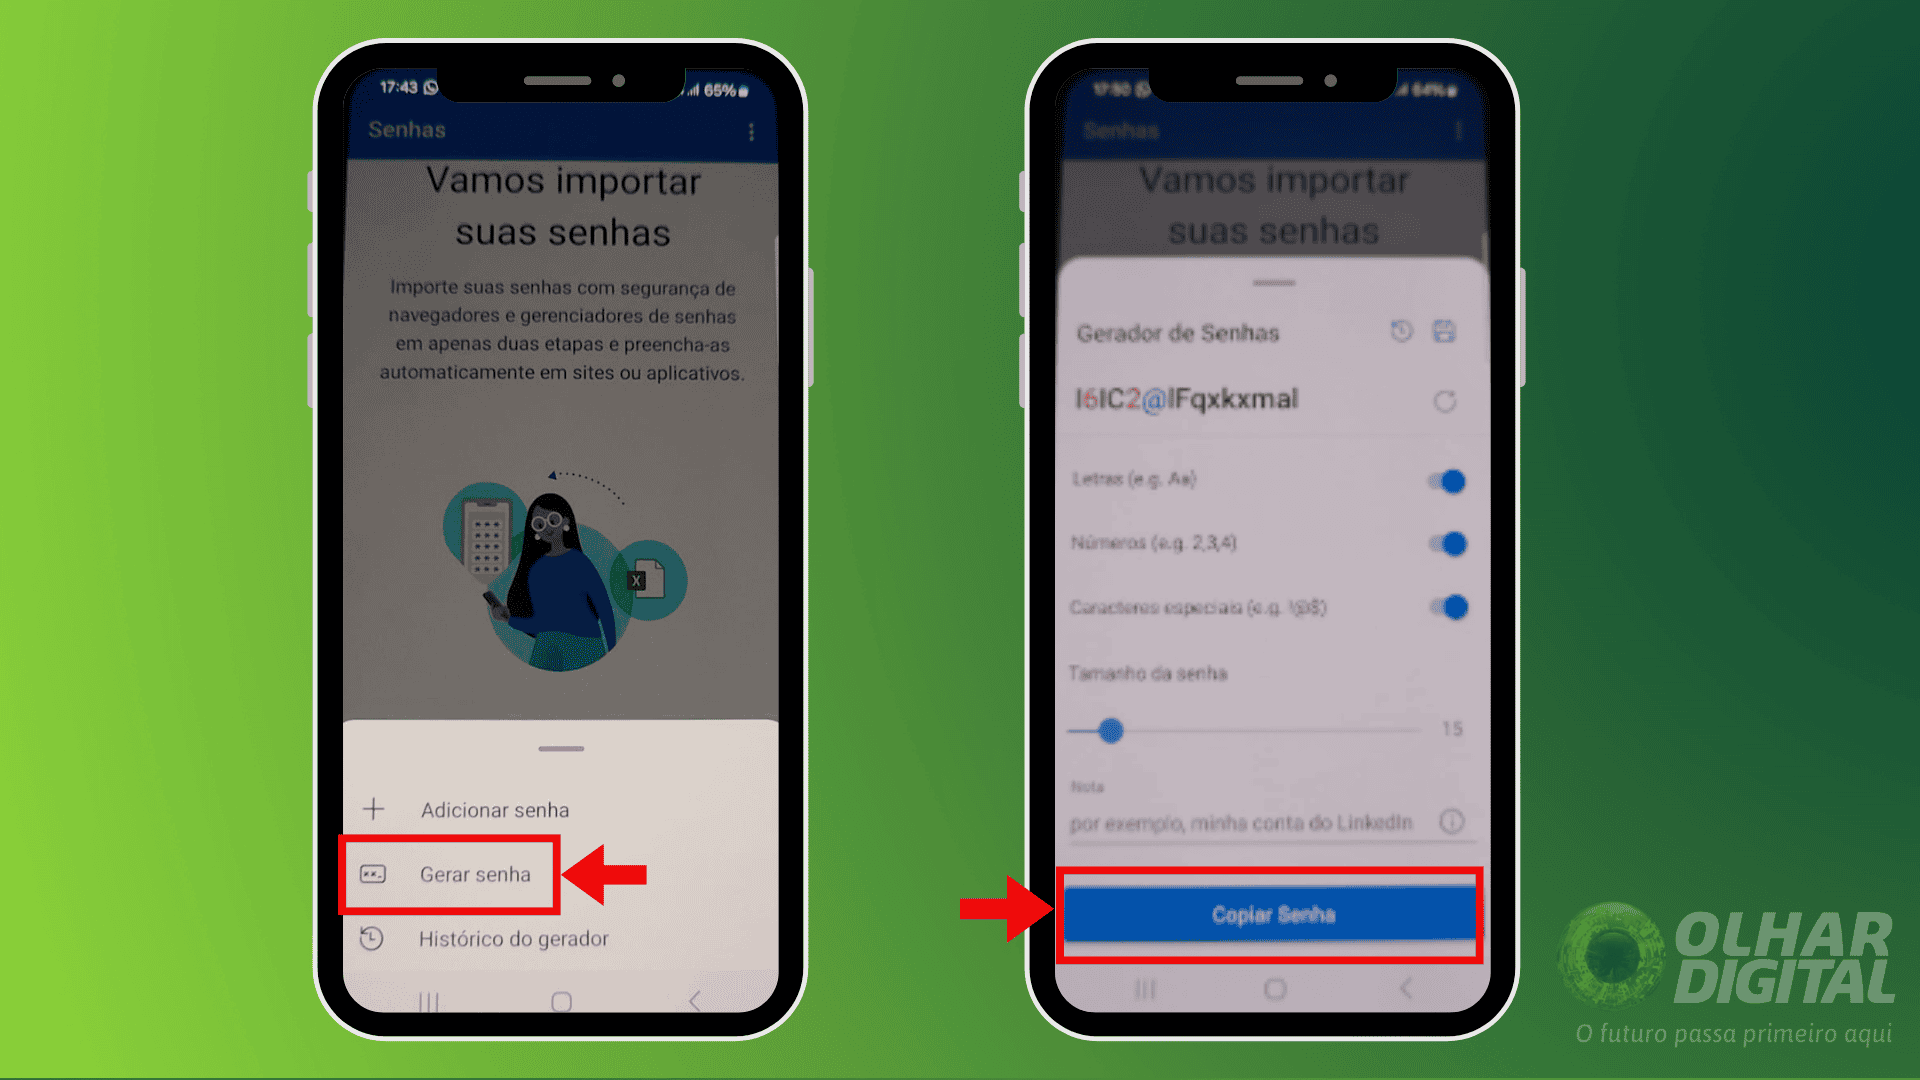1920x1080 pixels.
Task: Click the Histórico do gerador clock icon
Action: pyautogui.click(x=375, y=940)
